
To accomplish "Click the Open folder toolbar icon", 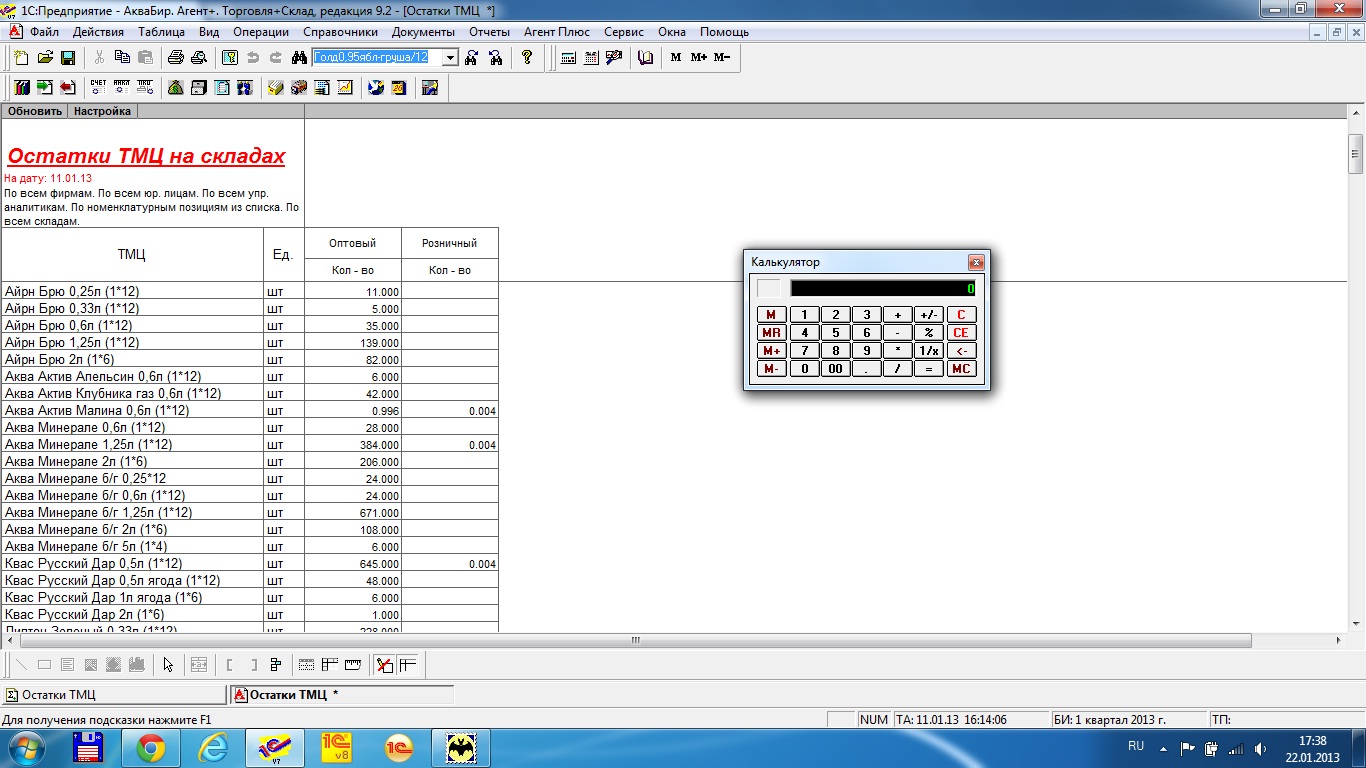I will click(x=45, y=58).
